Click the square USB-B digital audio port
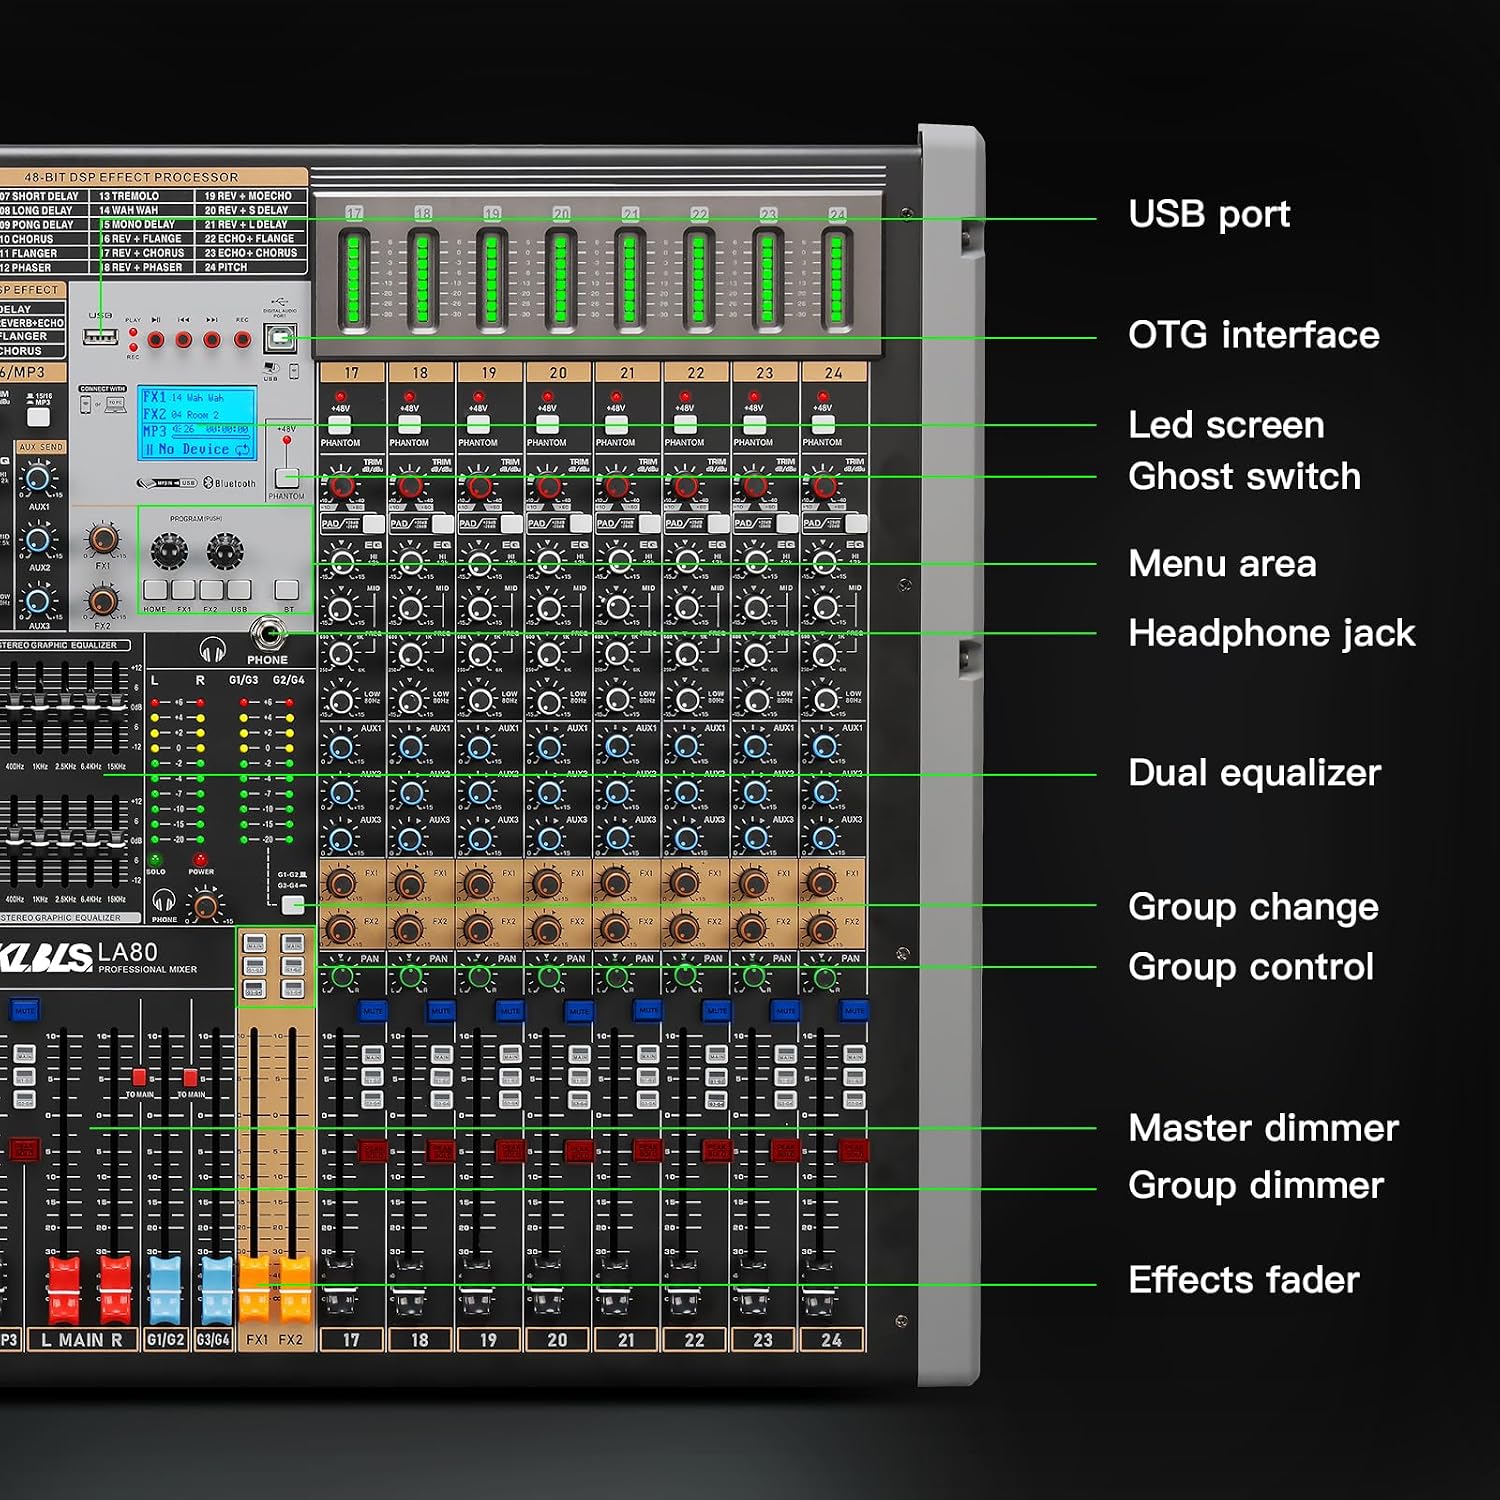This screenshot has width=1500, height=1500. [280, 338]
